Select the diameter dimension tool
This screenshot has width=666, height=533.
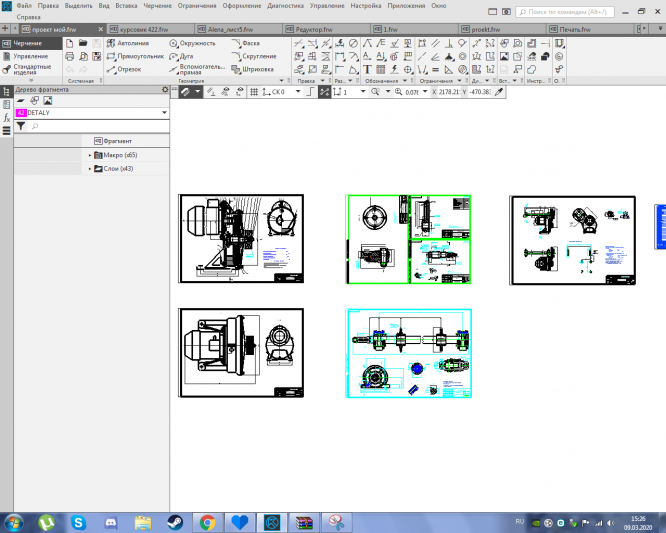(x=353, y=43)
